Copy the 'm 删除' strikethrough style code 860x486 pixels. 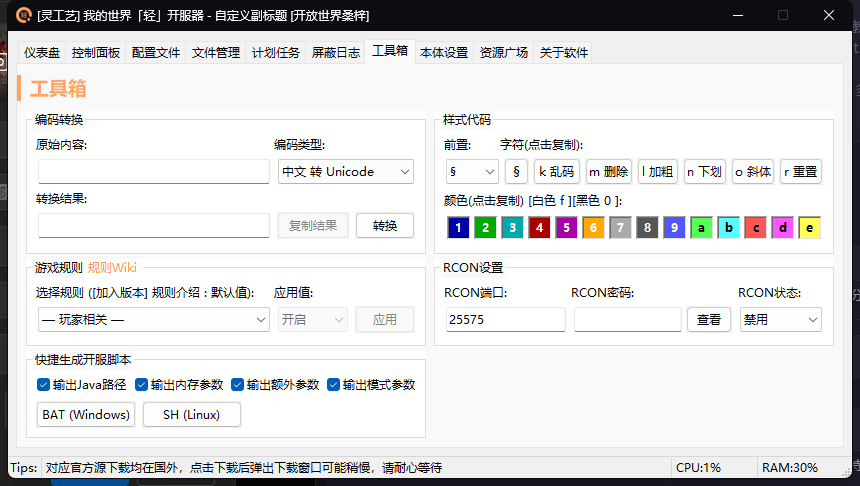[x=608, y=171]
